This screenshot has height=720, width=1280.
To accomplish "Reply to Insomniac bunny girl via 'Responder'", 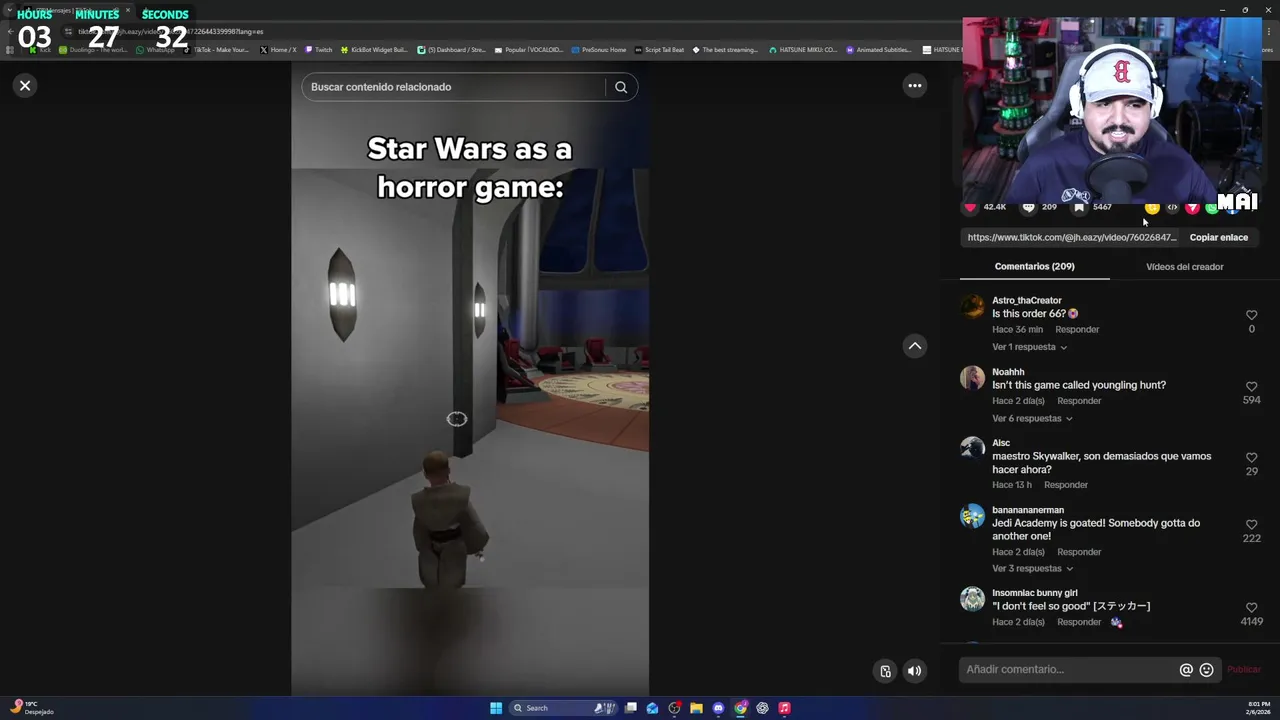I will point(1079,622).
